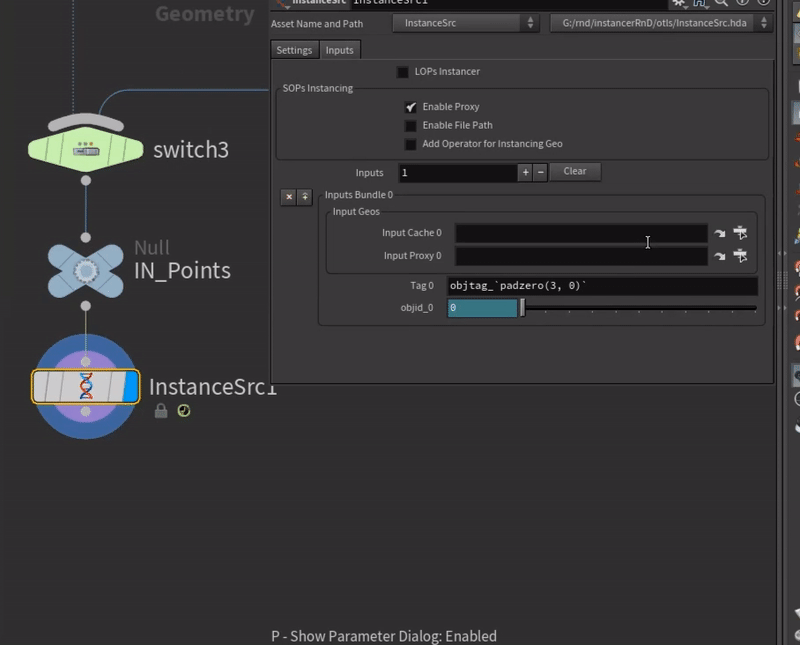
Task: Check the Add Operator for Instancing Geo box
Action: point(411,144)
